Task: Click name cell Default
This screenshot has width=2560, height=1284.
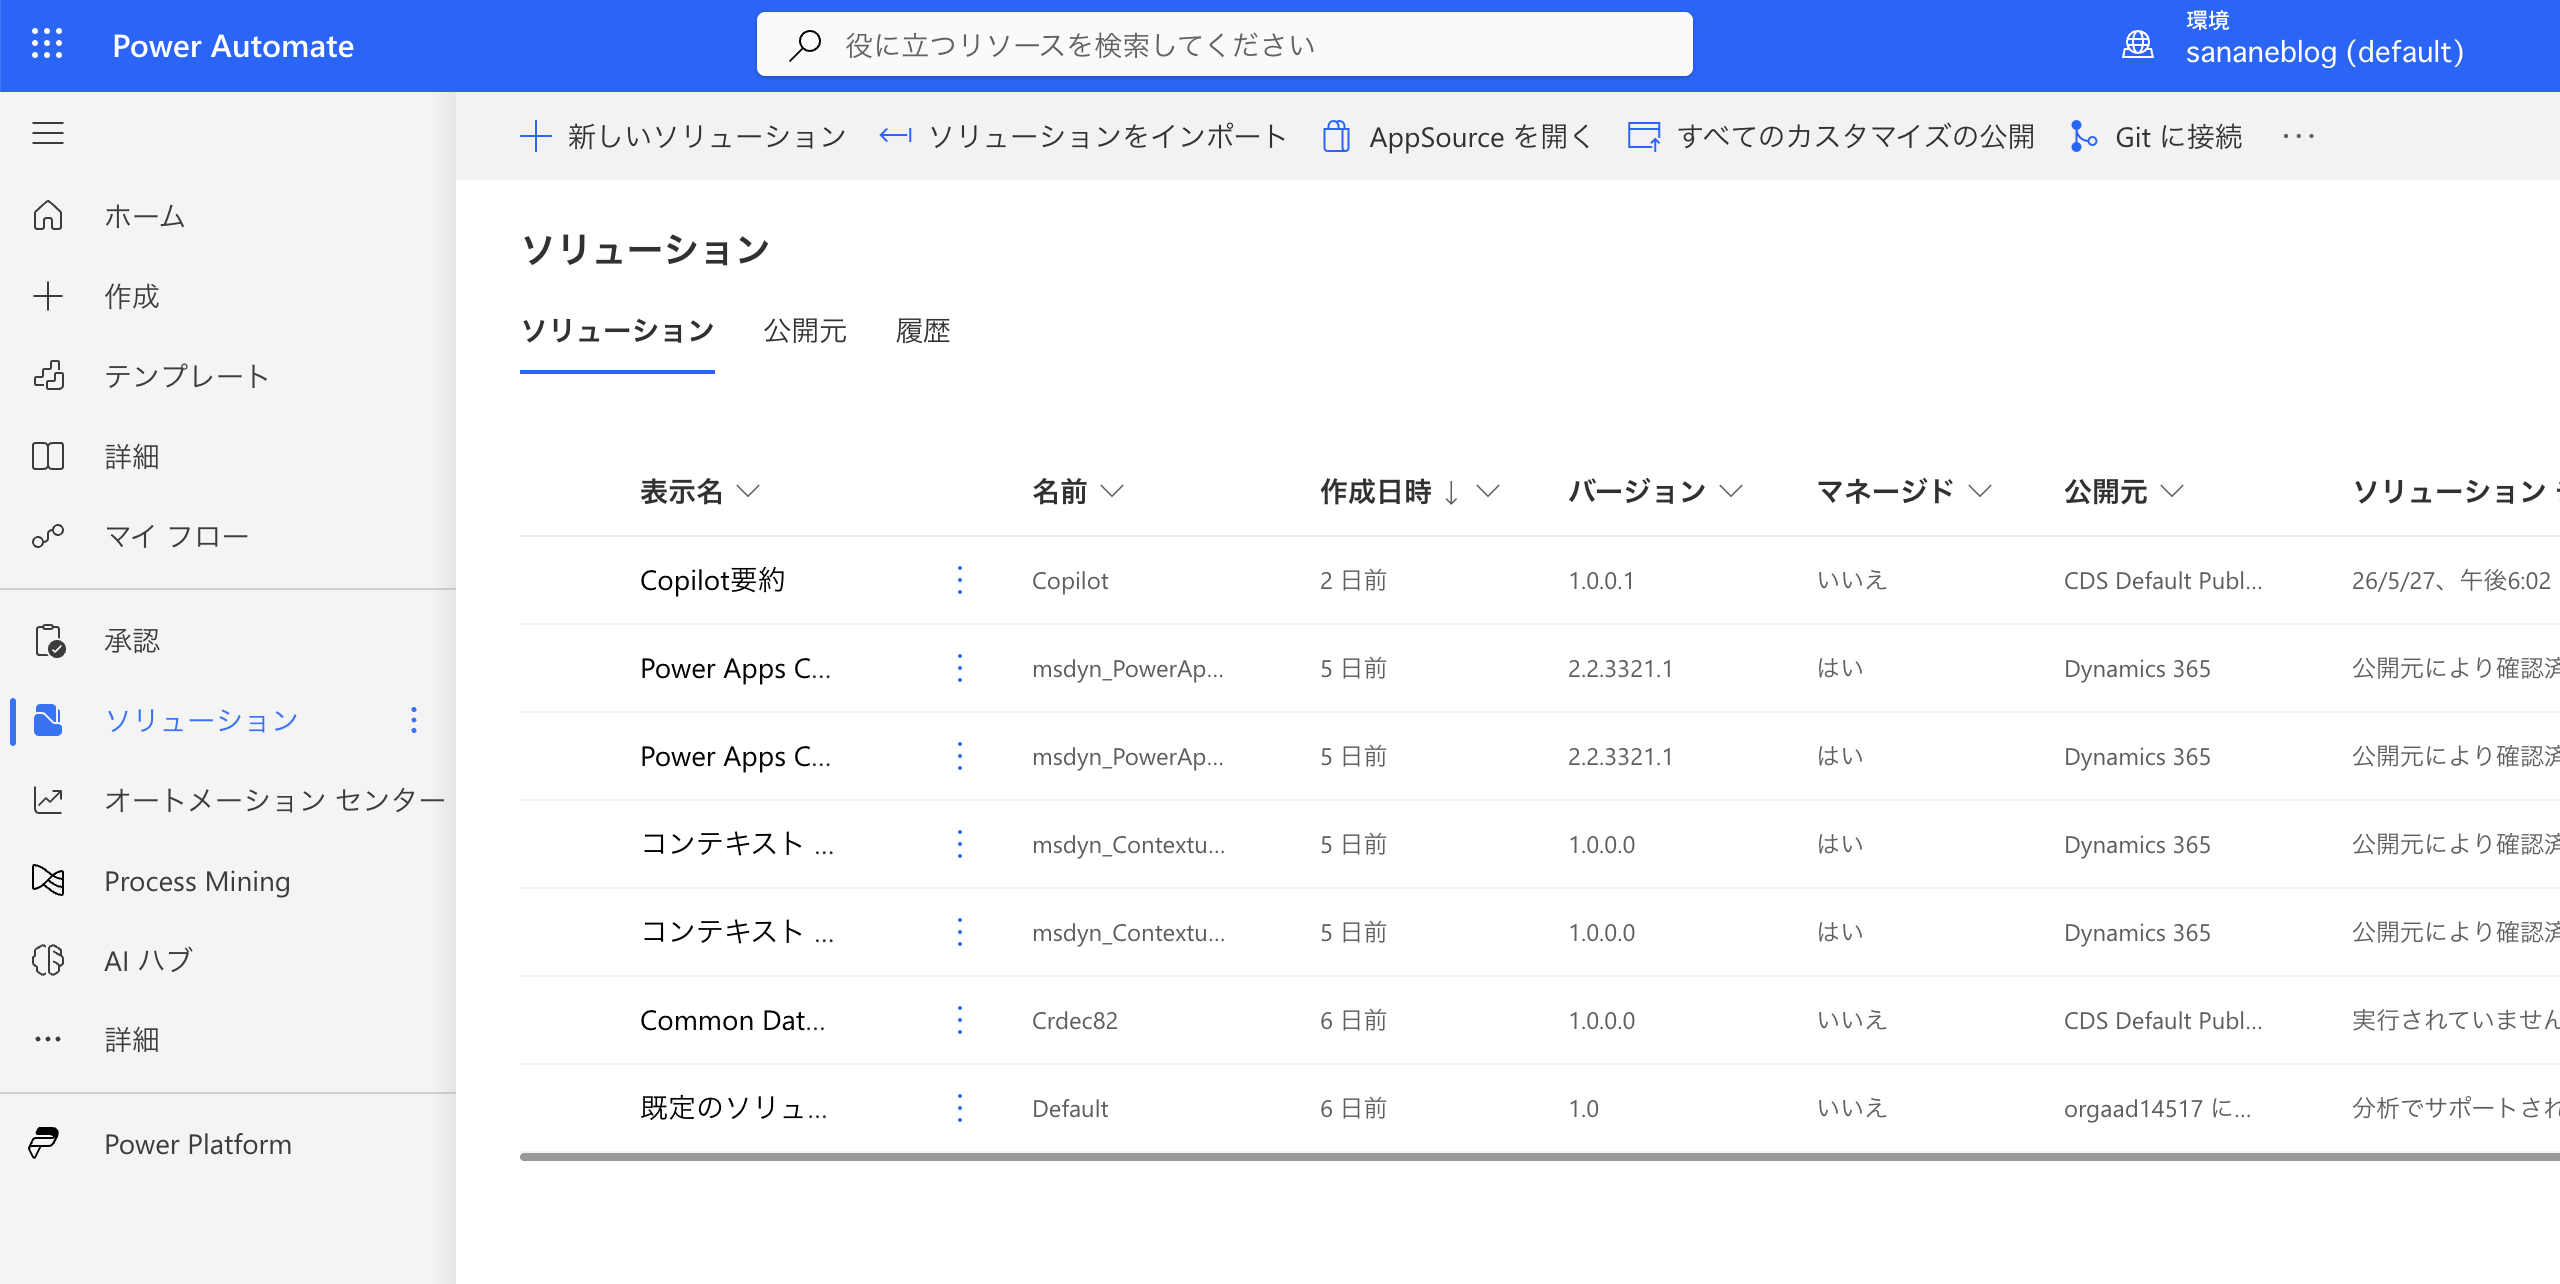Action: [x=1070, y=1108]
